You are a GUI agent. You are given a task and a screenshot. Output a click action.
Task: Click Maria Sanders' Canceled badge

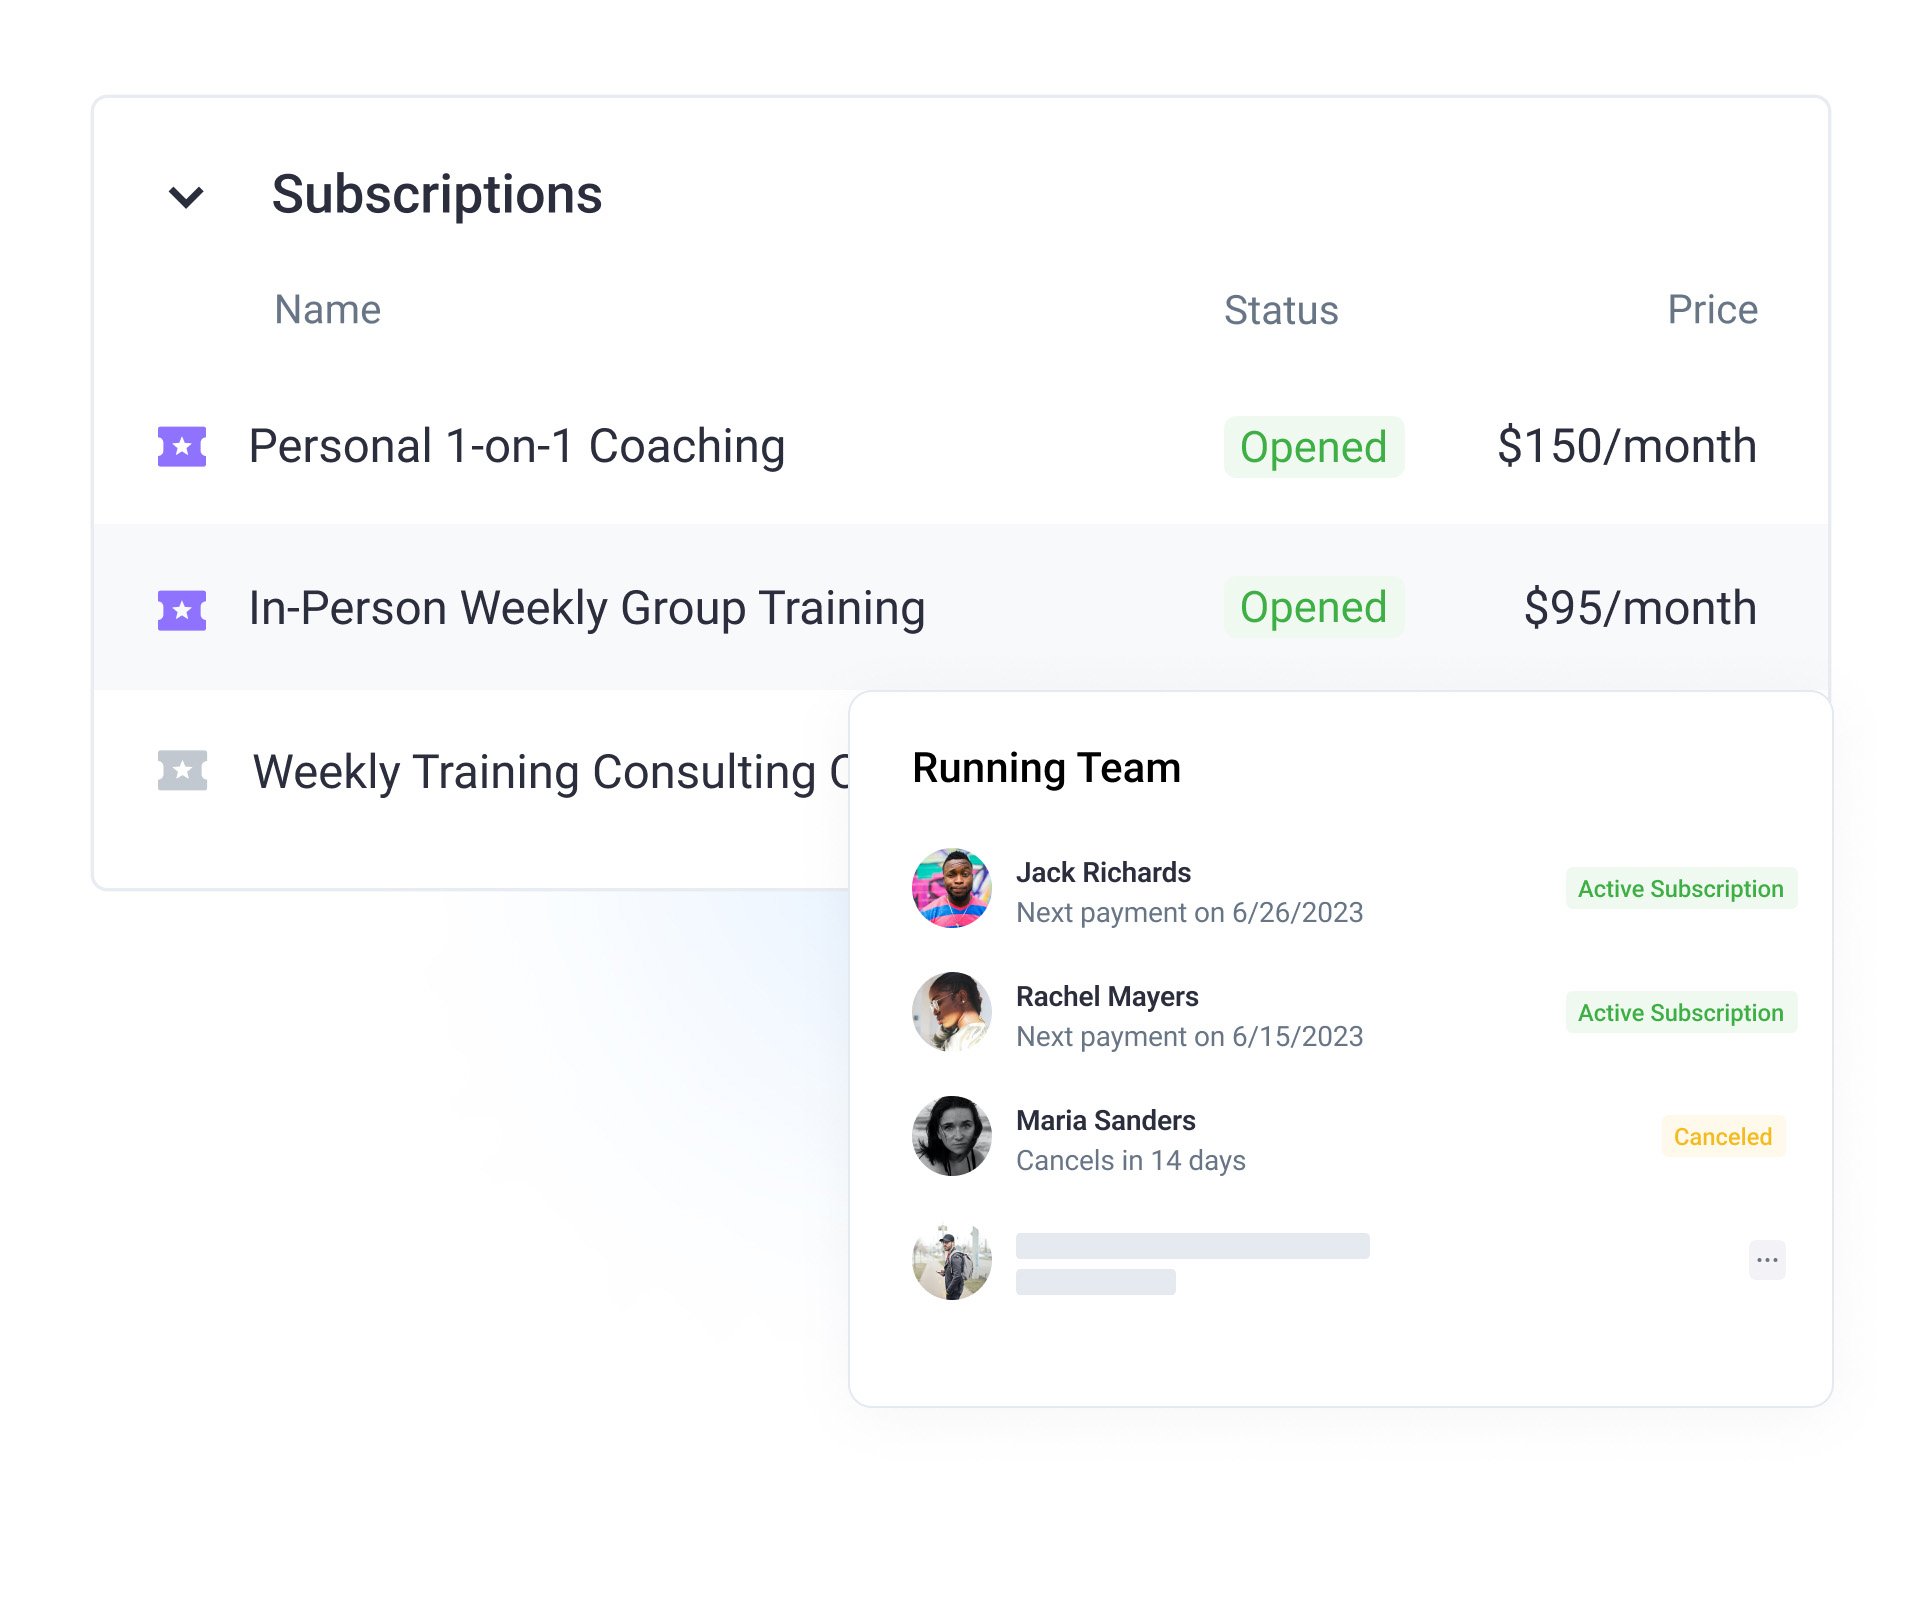point(1722,1137)
